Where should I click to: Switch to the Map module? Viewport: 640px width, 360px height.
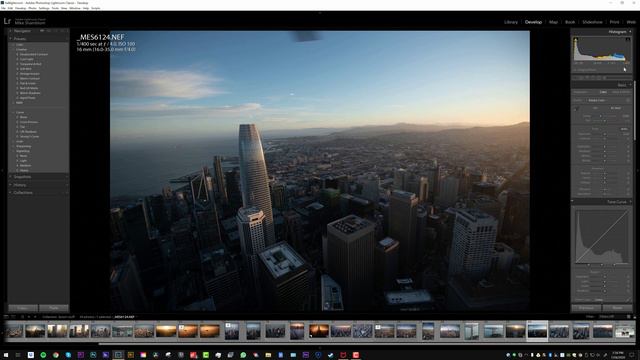tap(553, 22)
